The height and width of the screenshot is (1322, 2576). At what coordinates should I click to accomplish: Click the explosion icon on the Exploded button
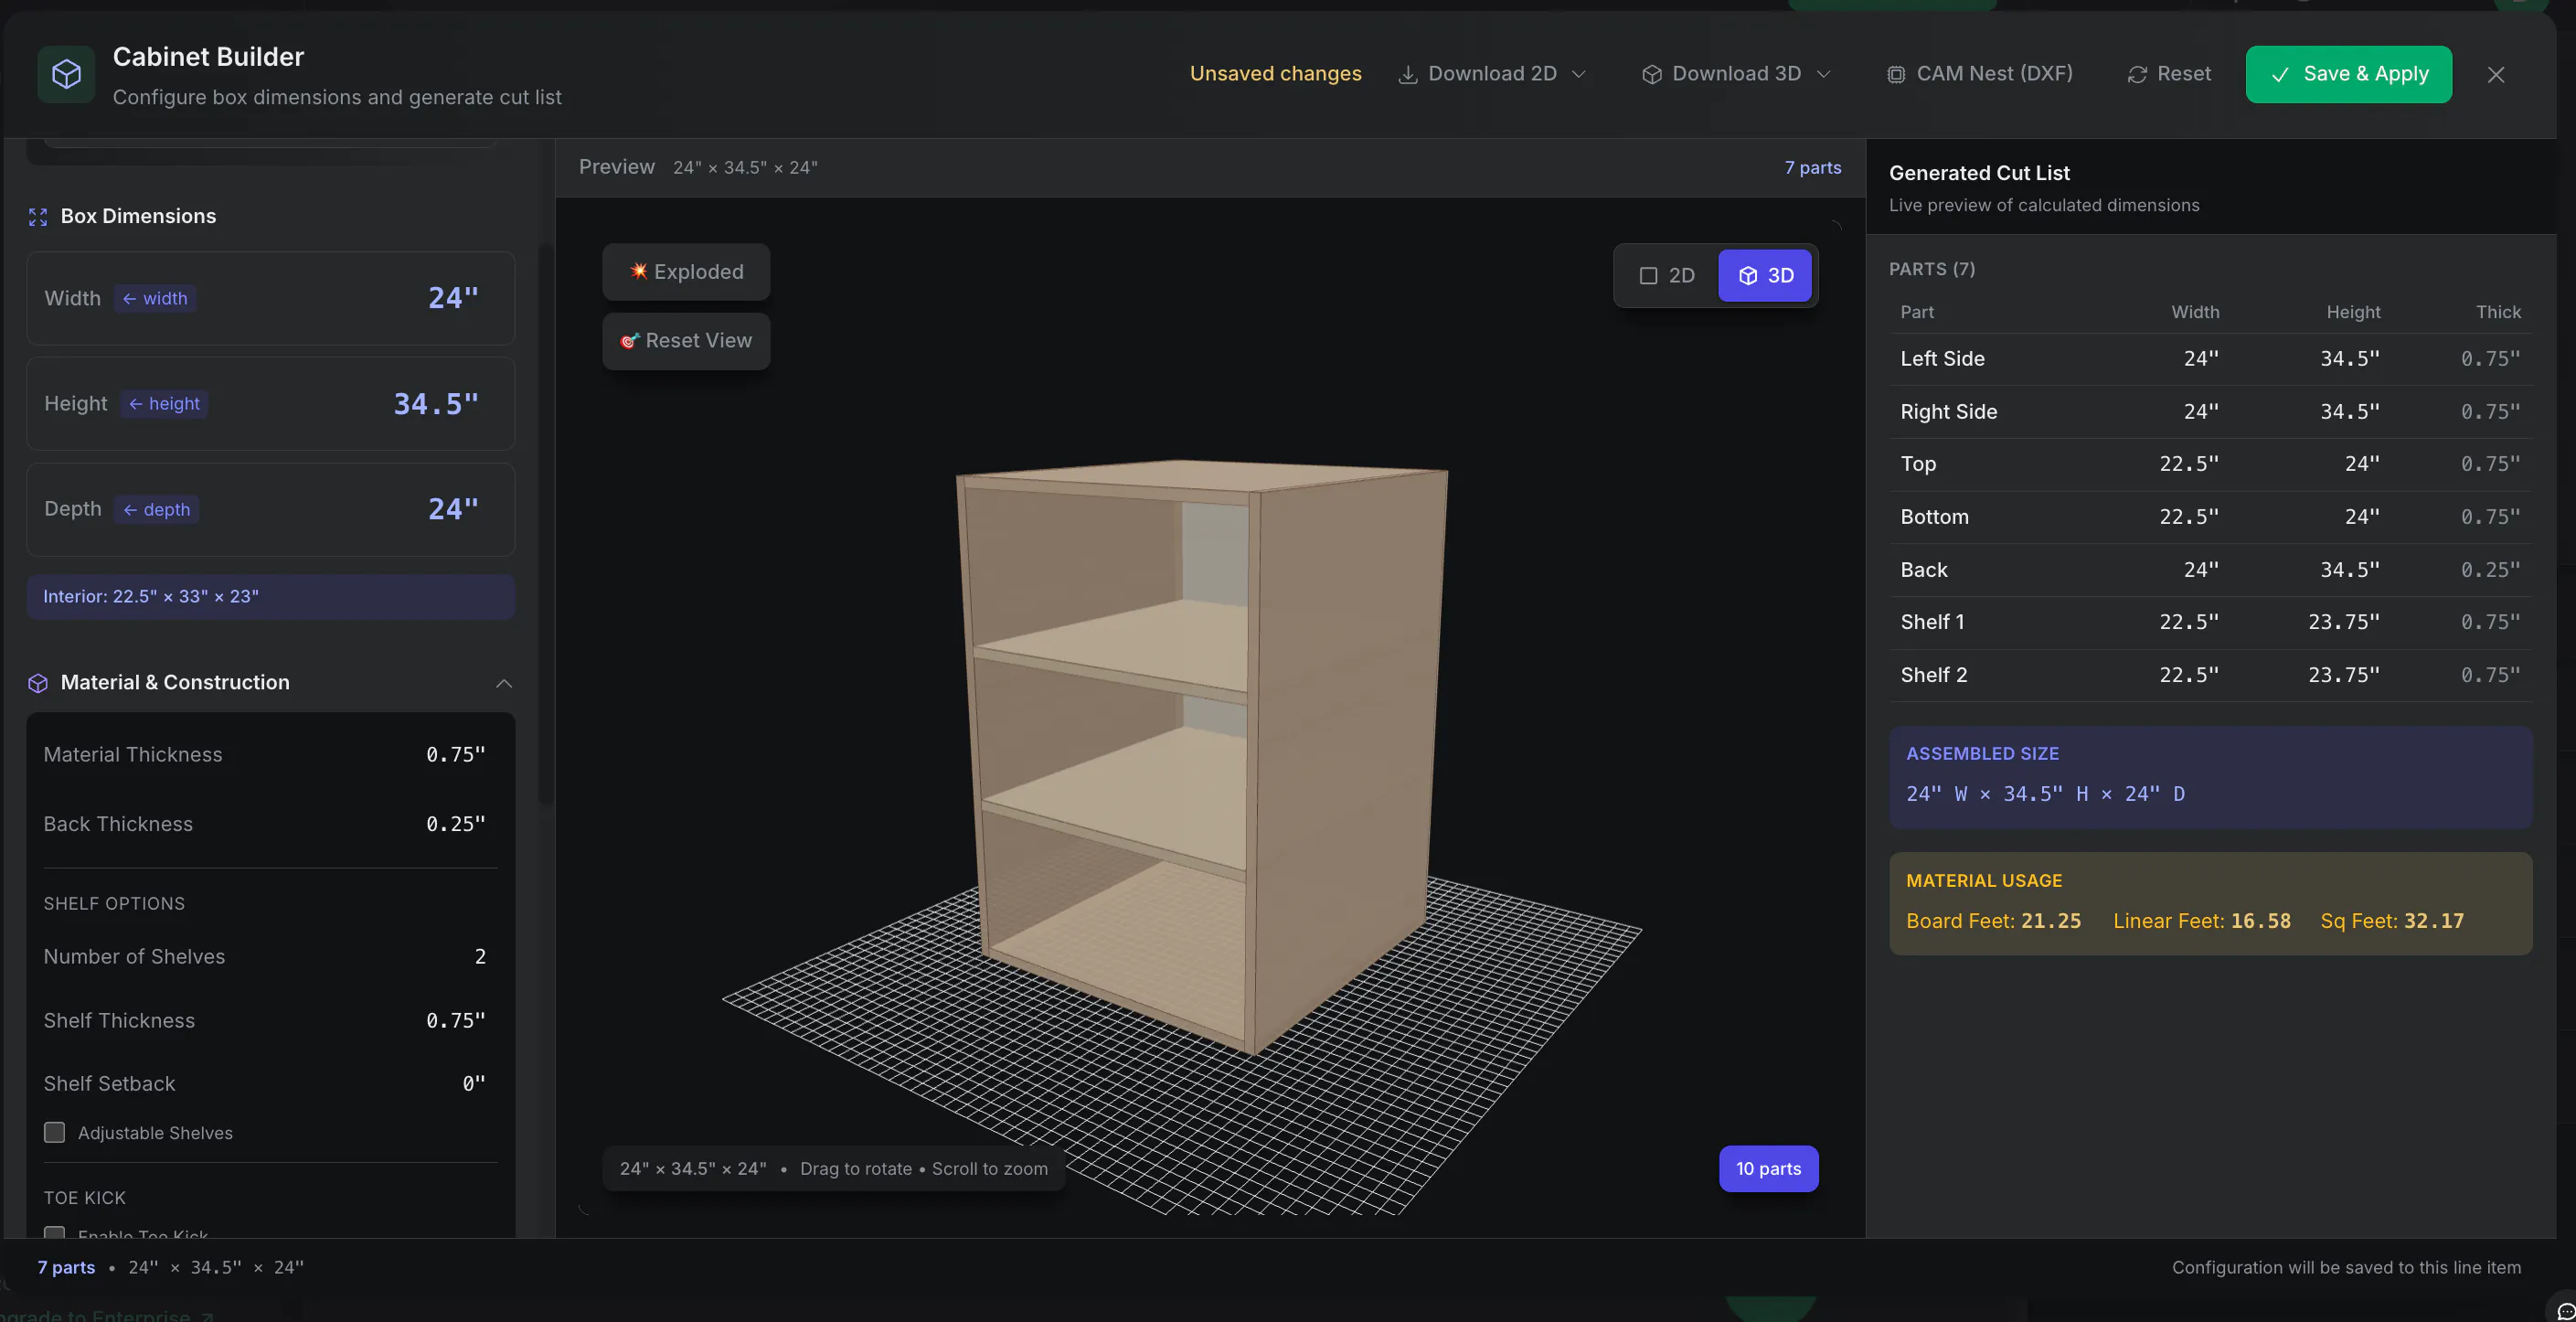pos(638,271)
